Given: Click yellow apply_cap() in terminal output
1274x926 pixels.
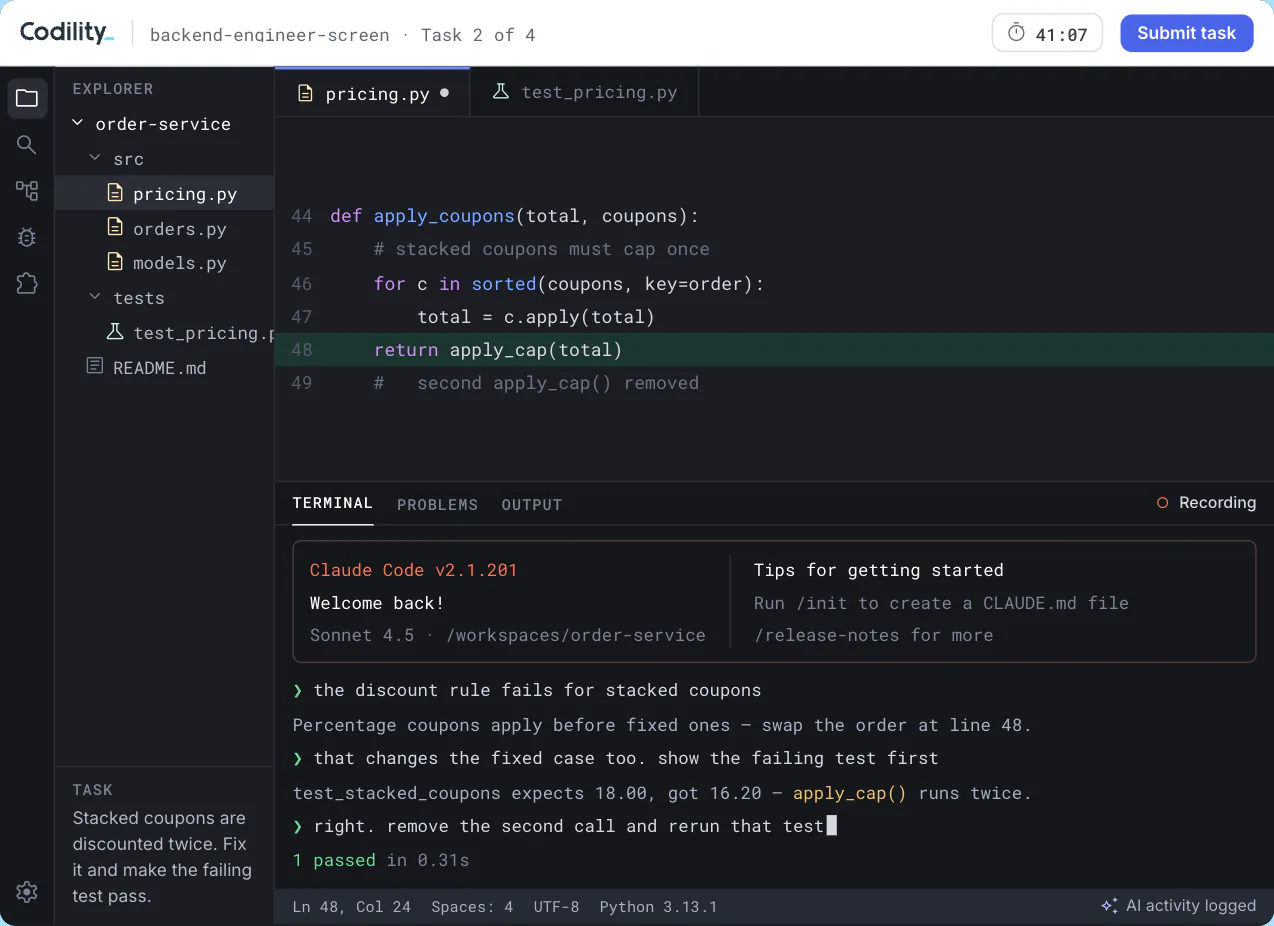Looking at the screenshot, I should tap(850, 793).
